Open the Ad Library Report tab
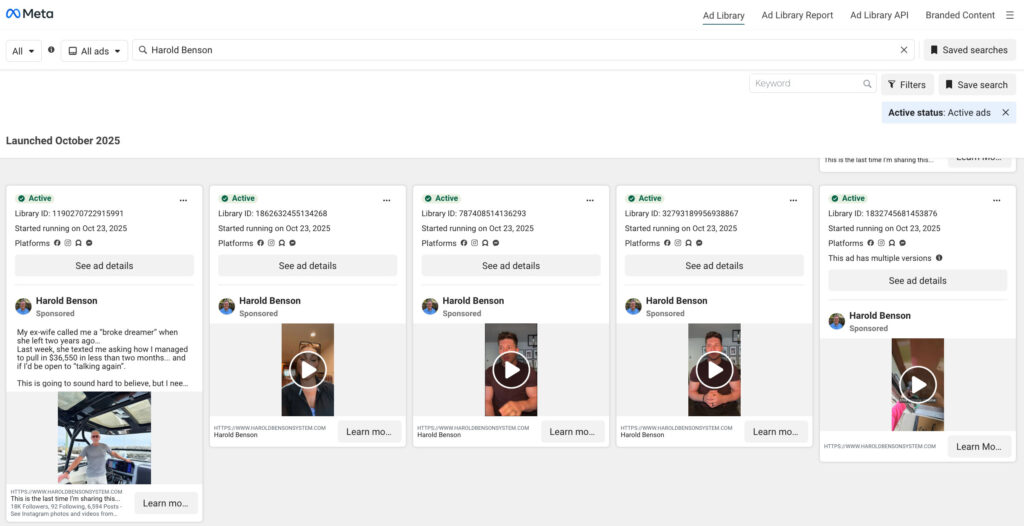 (x=797, y=15)
